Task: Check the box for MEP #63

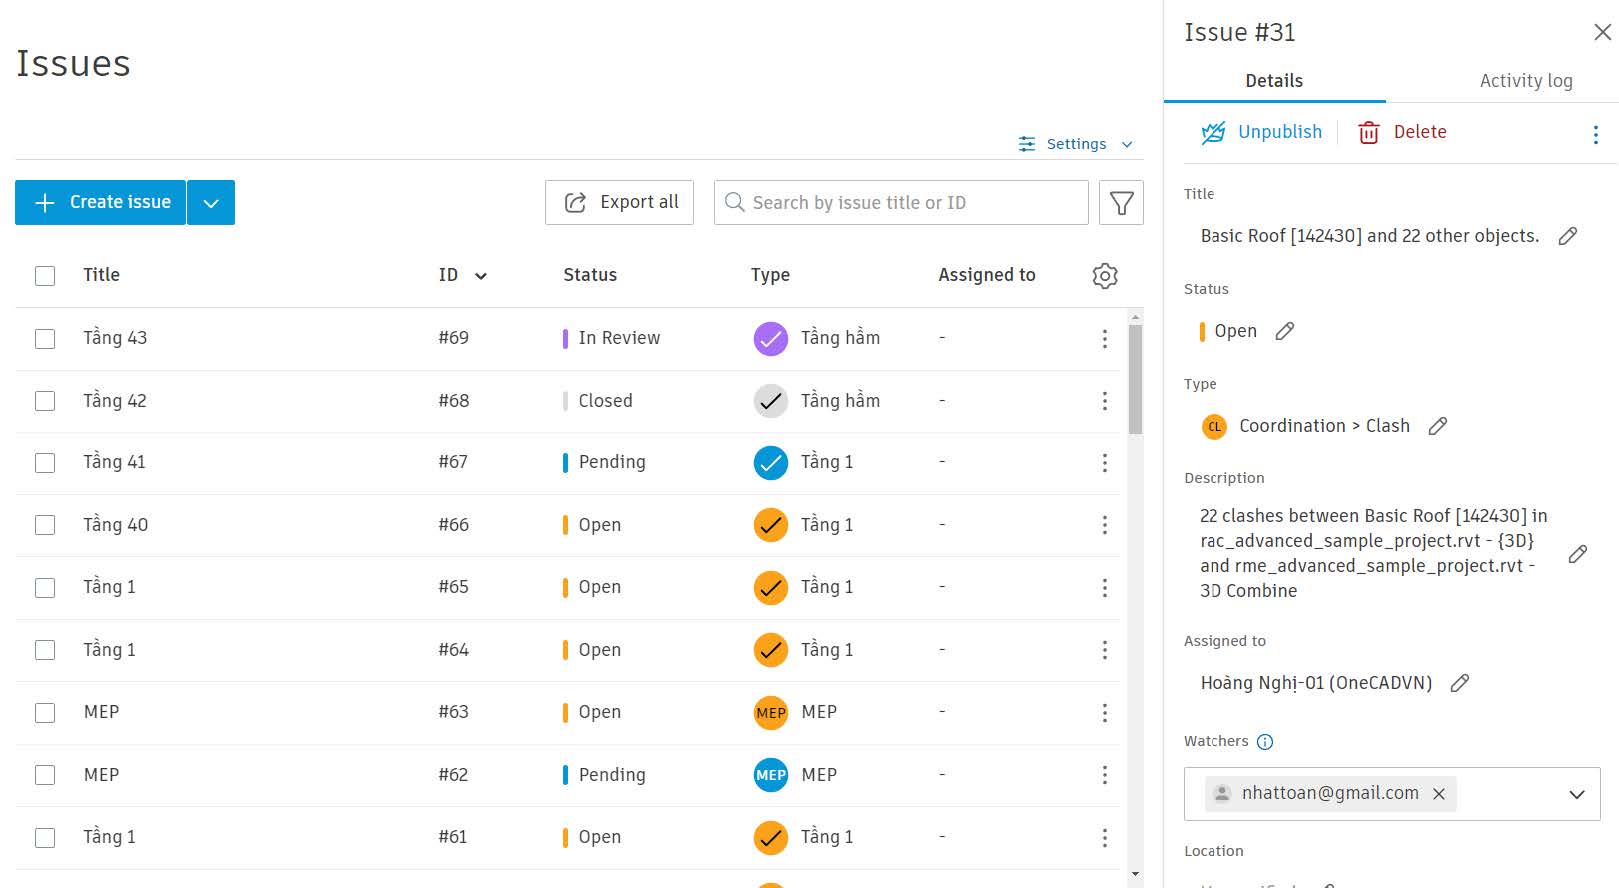Action: click(45, 713)
